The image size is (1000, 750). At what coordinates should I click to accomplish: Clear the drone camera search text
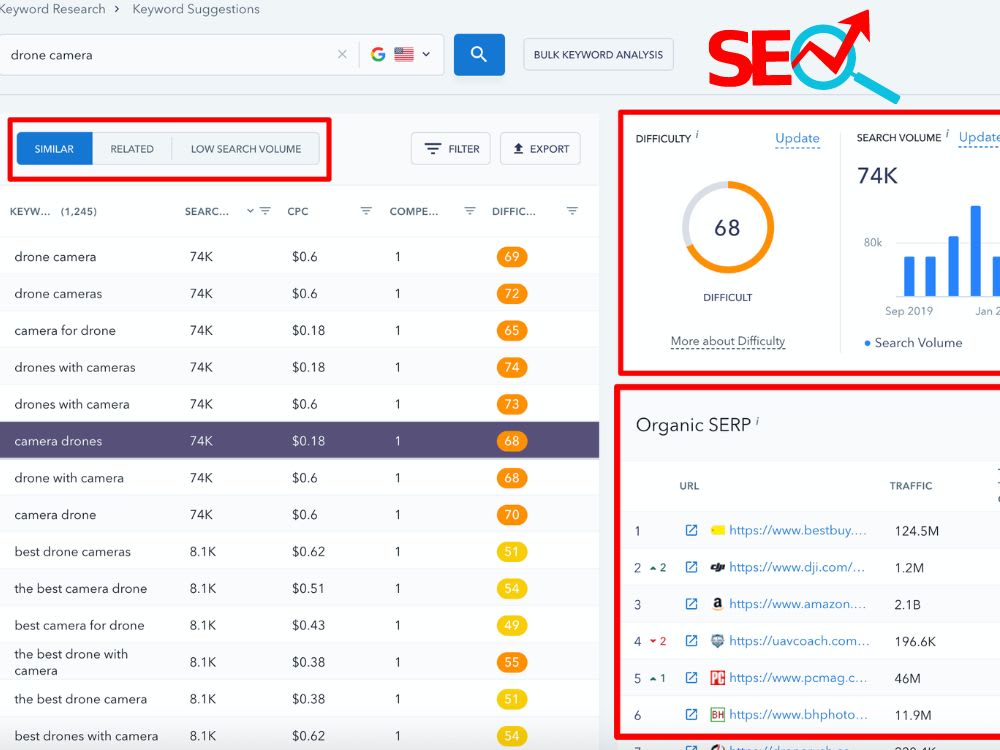[342, 54]
